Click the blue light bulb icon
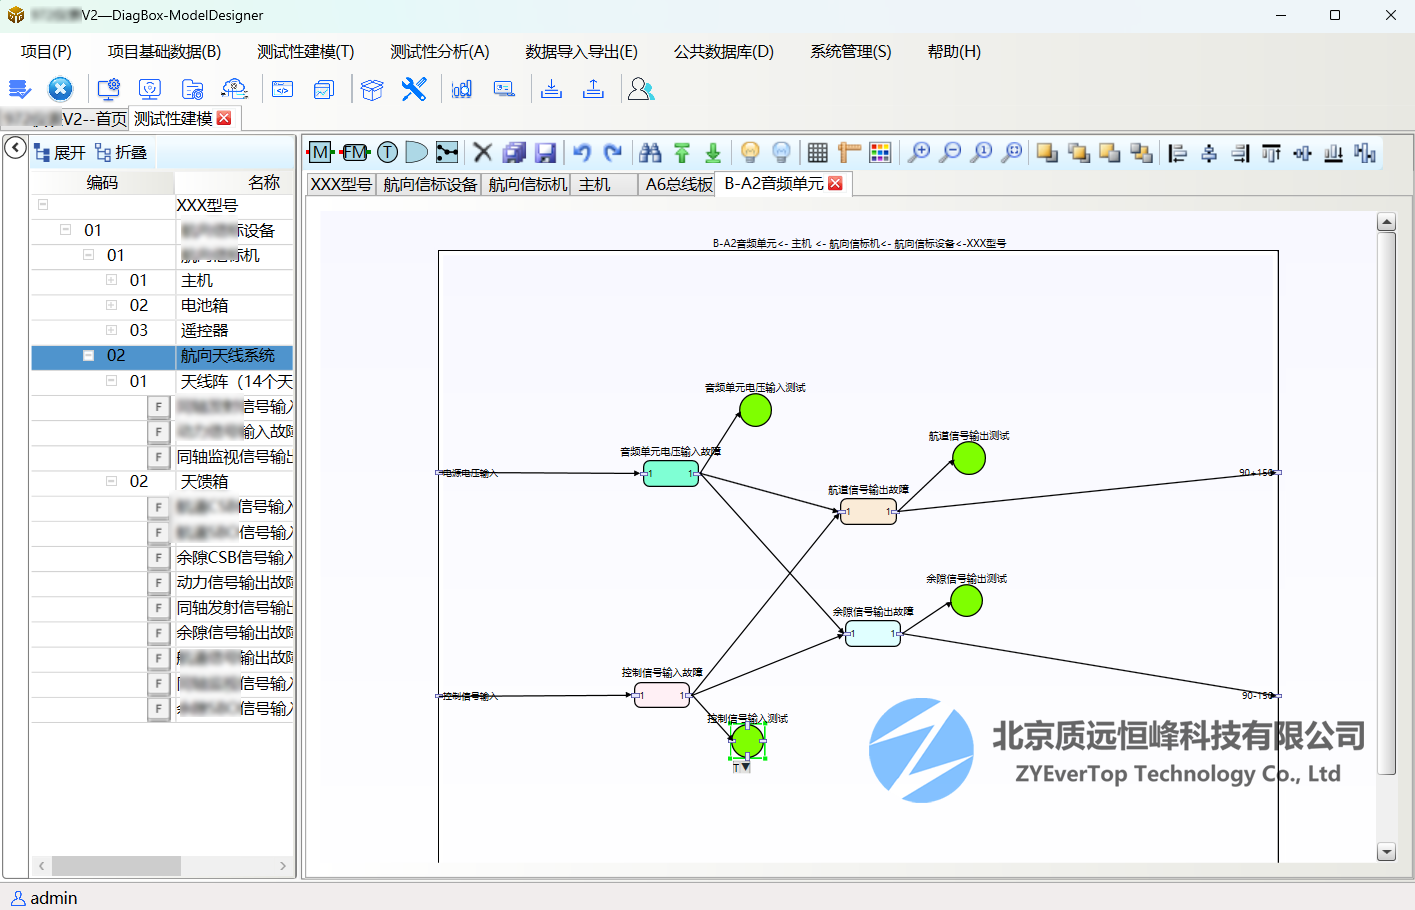The image size is (1415, 910). click(781, 152)
